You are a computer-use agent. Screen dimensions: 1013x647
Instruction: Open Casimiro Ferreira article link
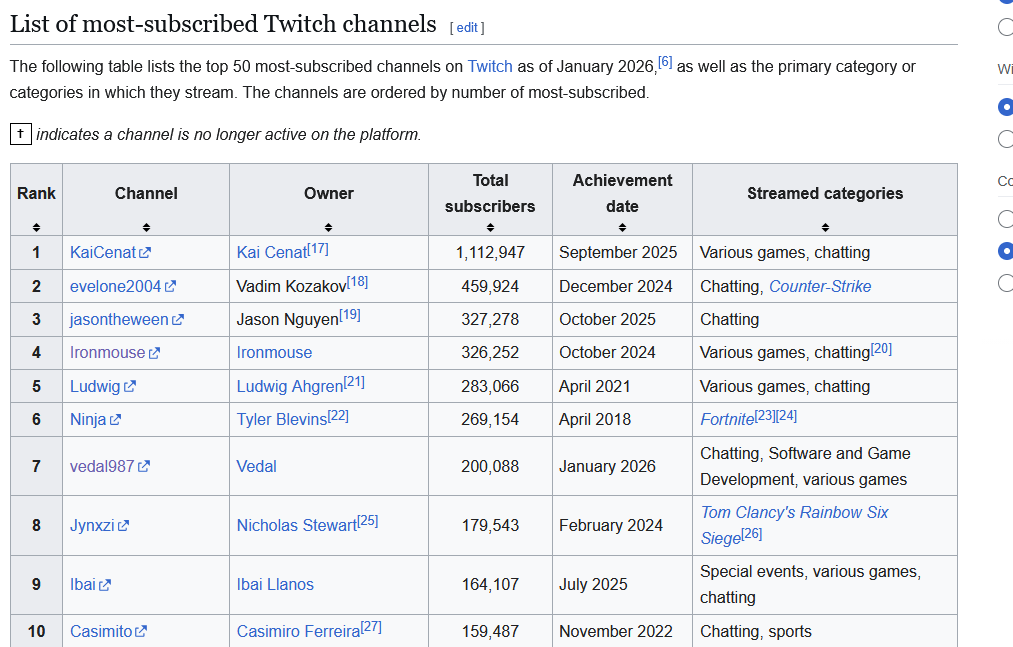[x=298, y=631]
